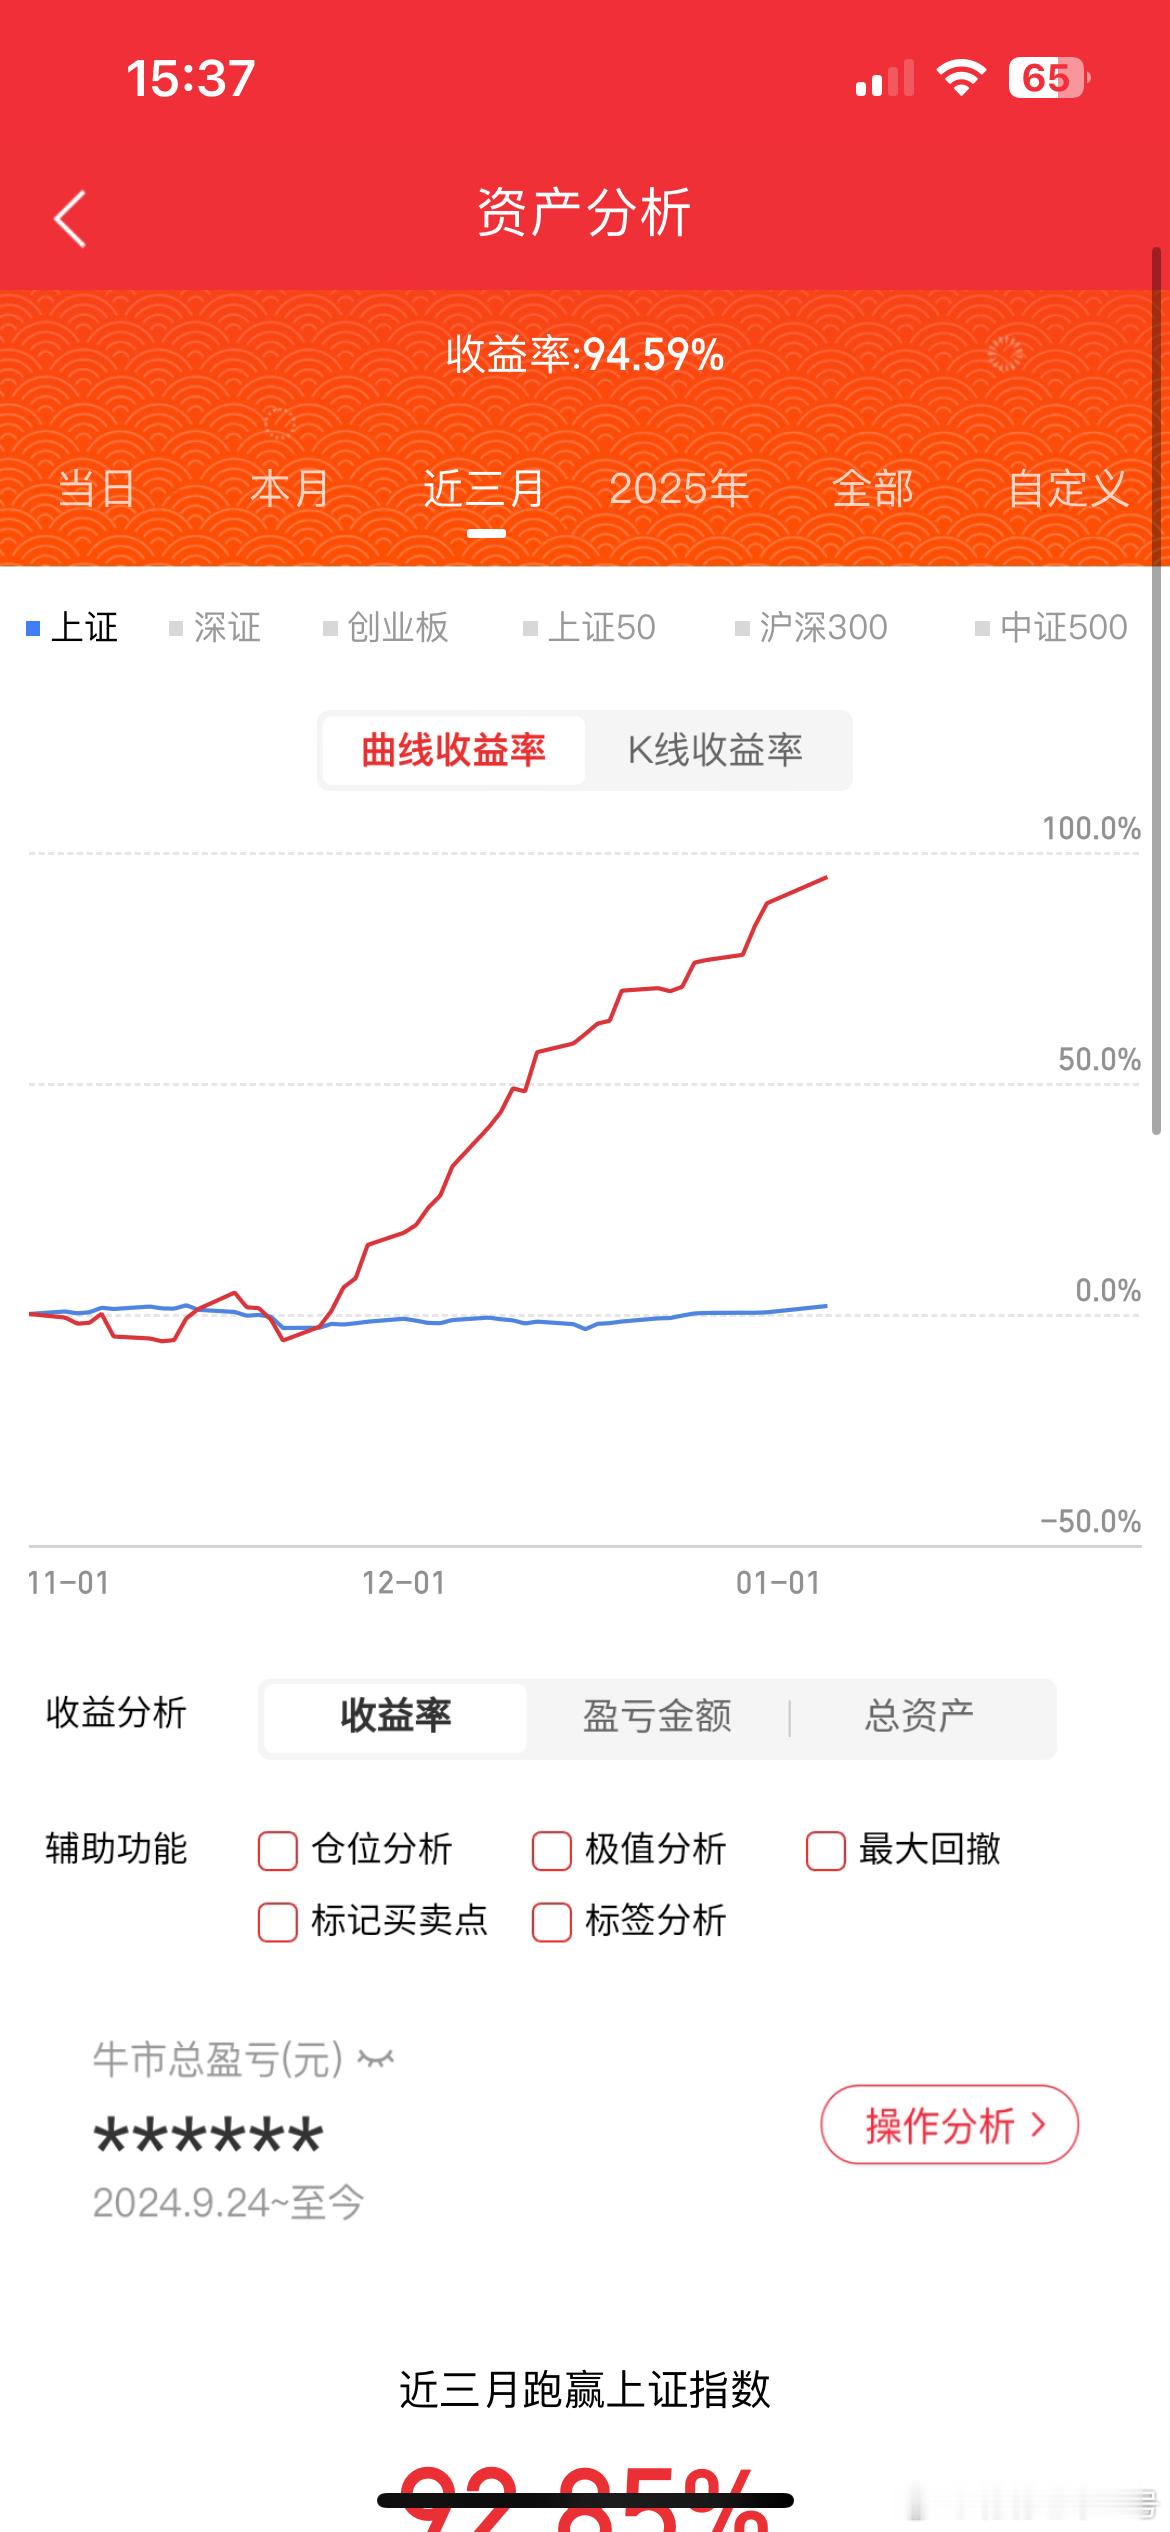
Task: Enable the 仓位分析 checkbox
Action: tap(277, 1851)
